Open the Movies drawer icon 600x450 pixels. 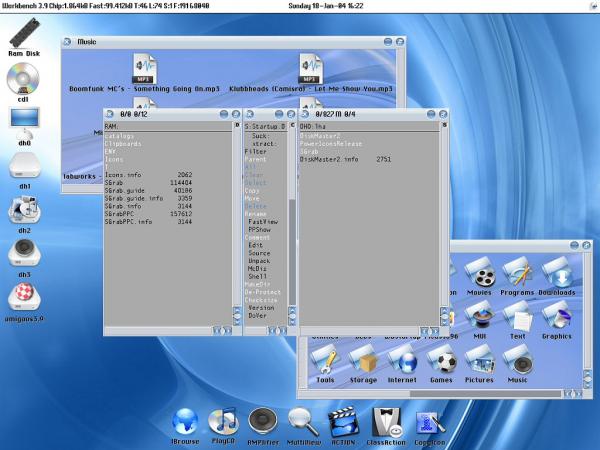point(479,273)
